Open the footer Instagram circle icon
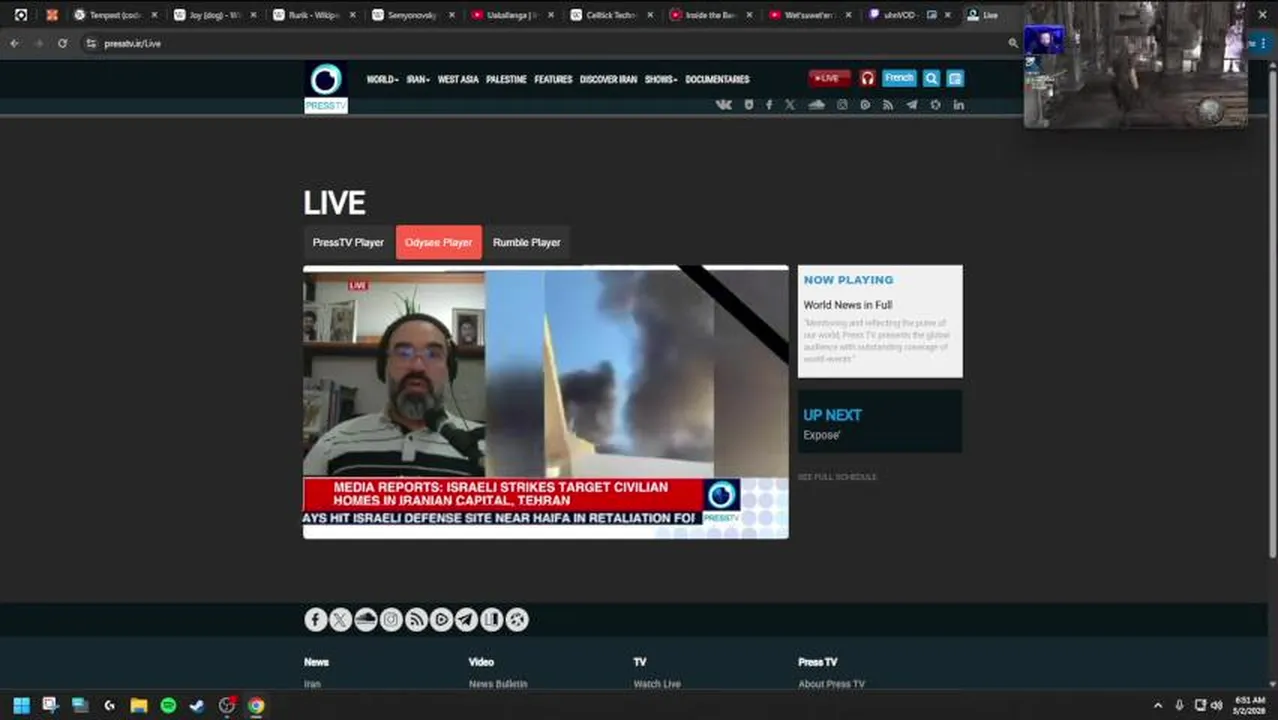 [391, 620]
